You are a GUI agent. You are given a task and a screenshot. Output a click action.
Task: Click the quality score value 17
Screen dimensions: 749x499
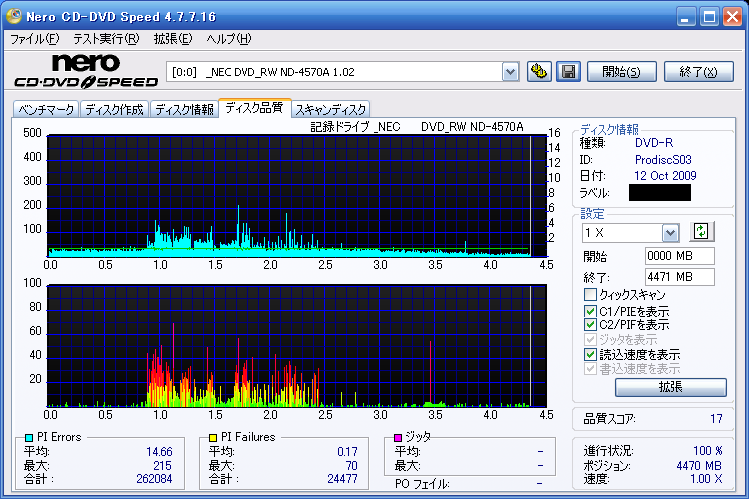pos(716,419)
